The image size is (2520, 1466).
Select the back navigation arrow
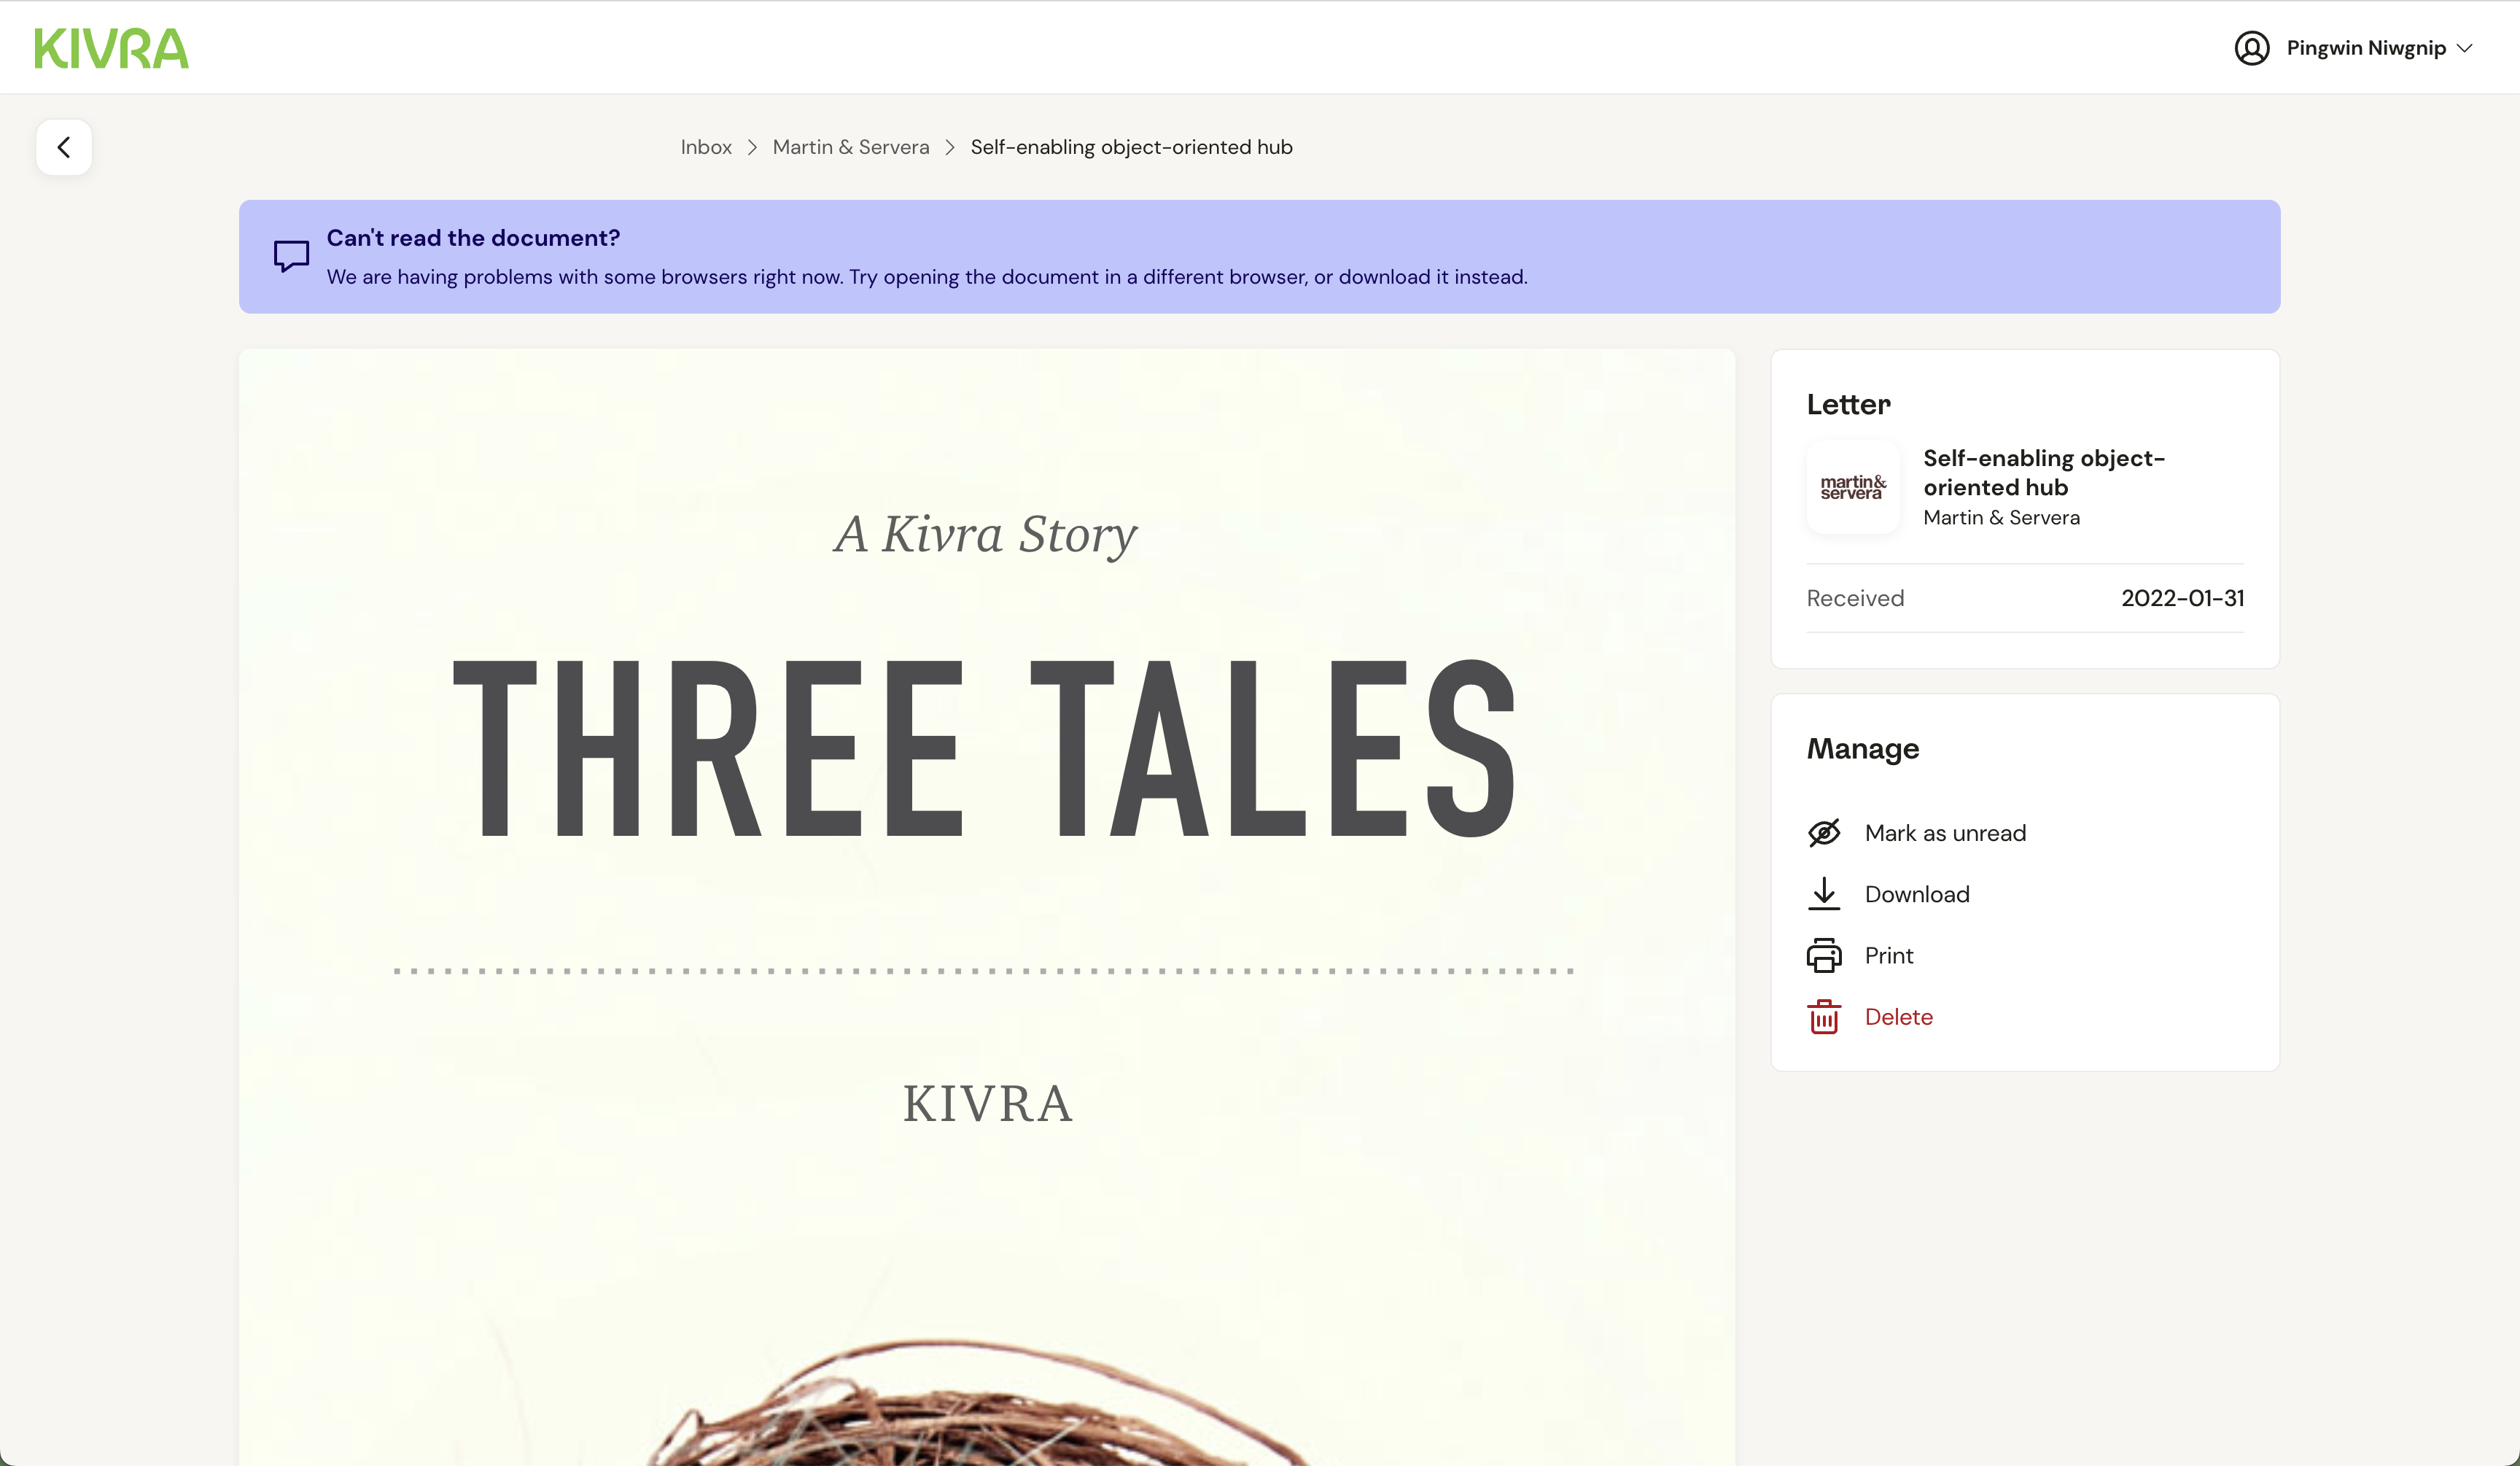[63, 146]
